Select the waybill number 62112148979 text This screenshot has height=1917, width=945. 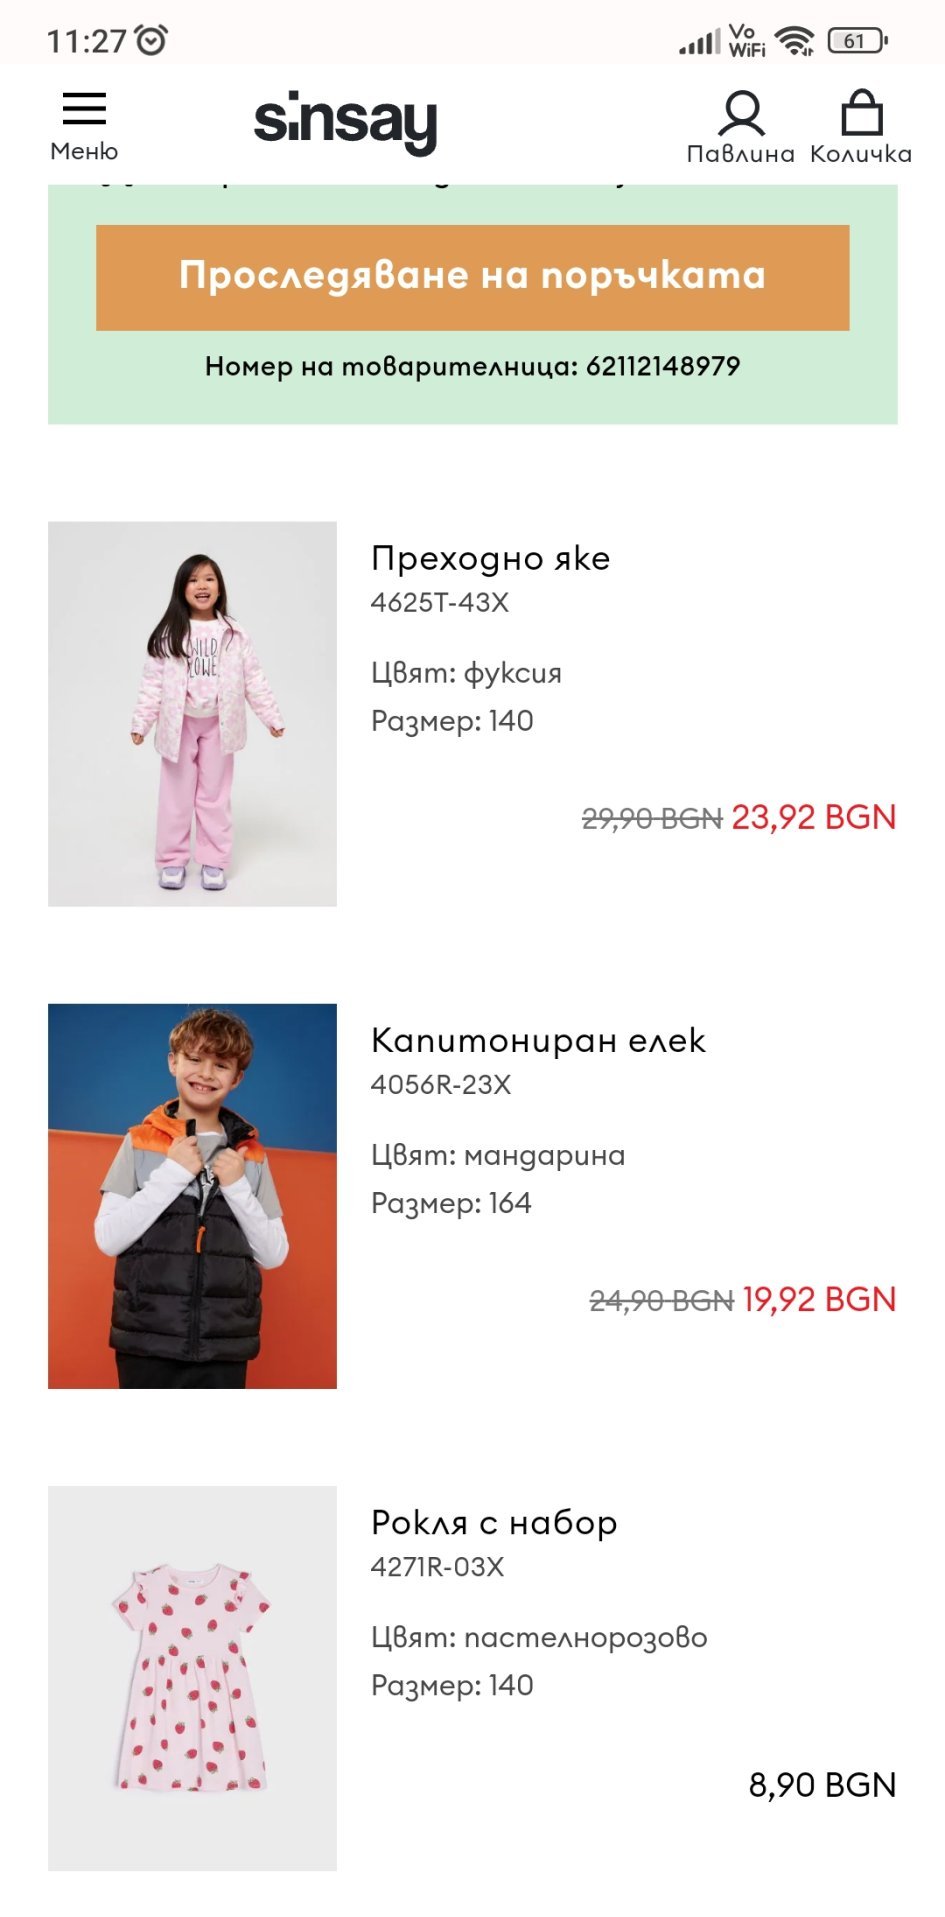click(663, 366)
